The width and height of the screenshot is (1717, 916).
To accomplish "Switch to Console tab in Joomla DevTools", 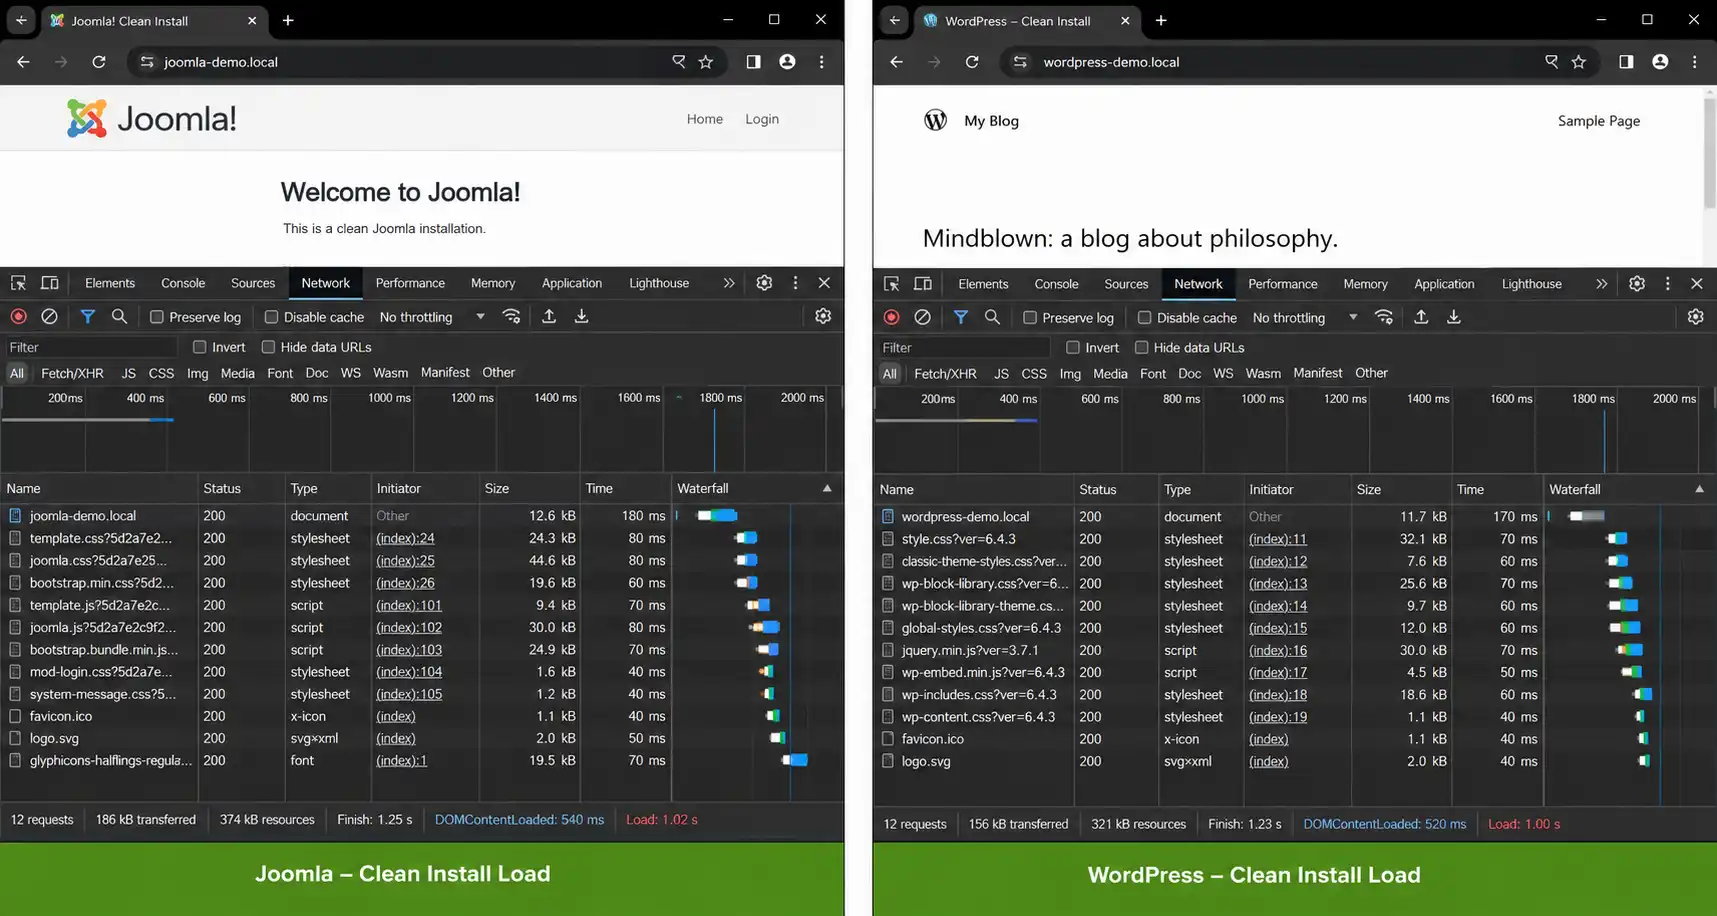I will coord(183,283).
